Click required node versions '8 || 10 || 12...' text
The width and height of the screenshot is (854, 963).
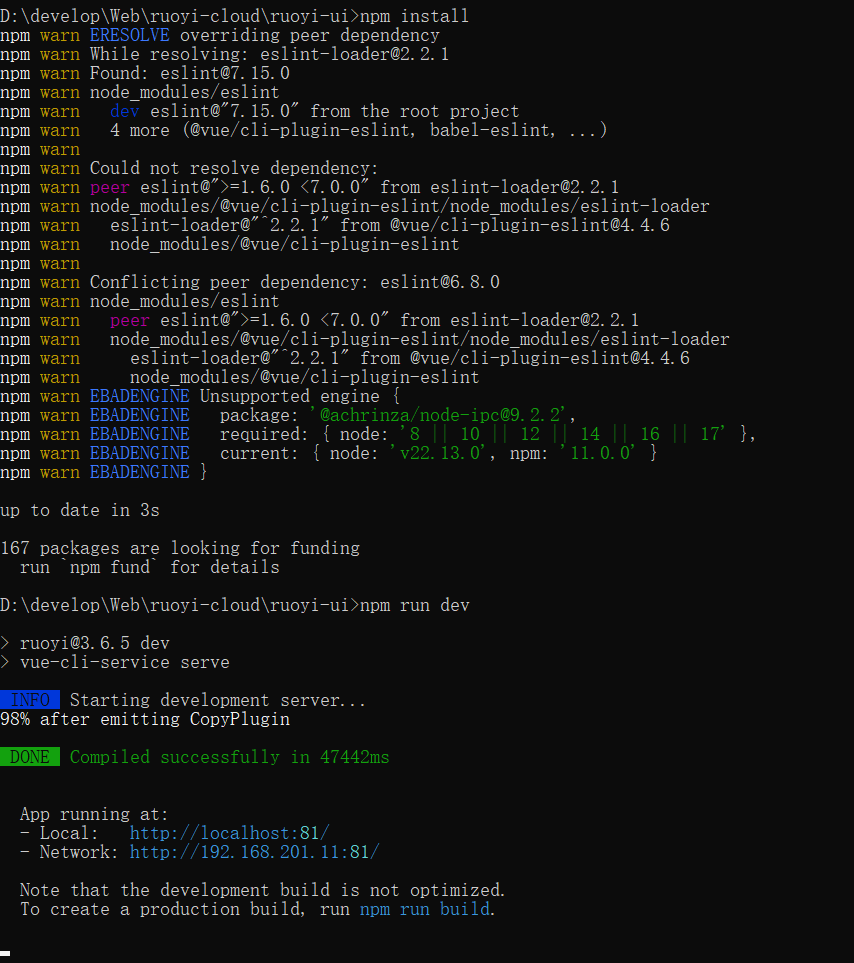562,434
